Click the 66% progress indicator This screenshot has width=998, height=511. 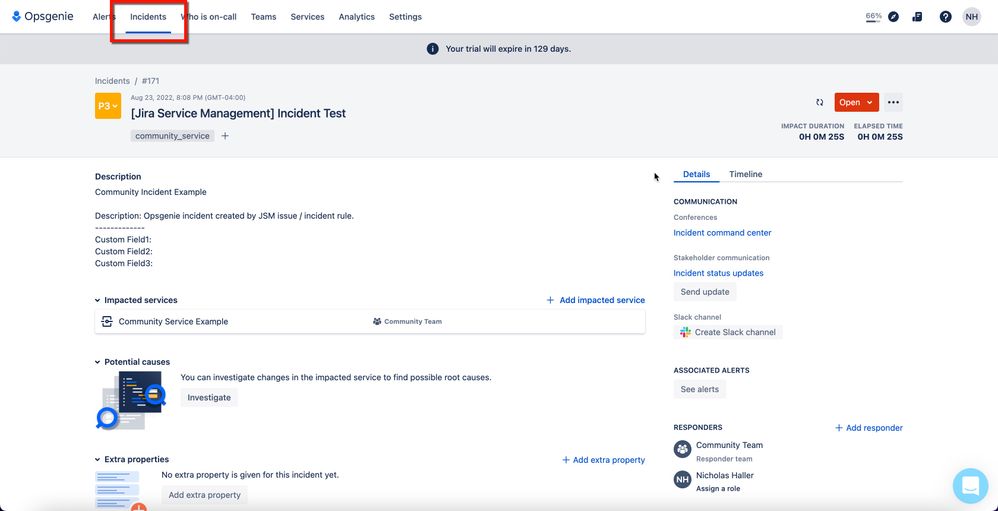pos(873,17)
